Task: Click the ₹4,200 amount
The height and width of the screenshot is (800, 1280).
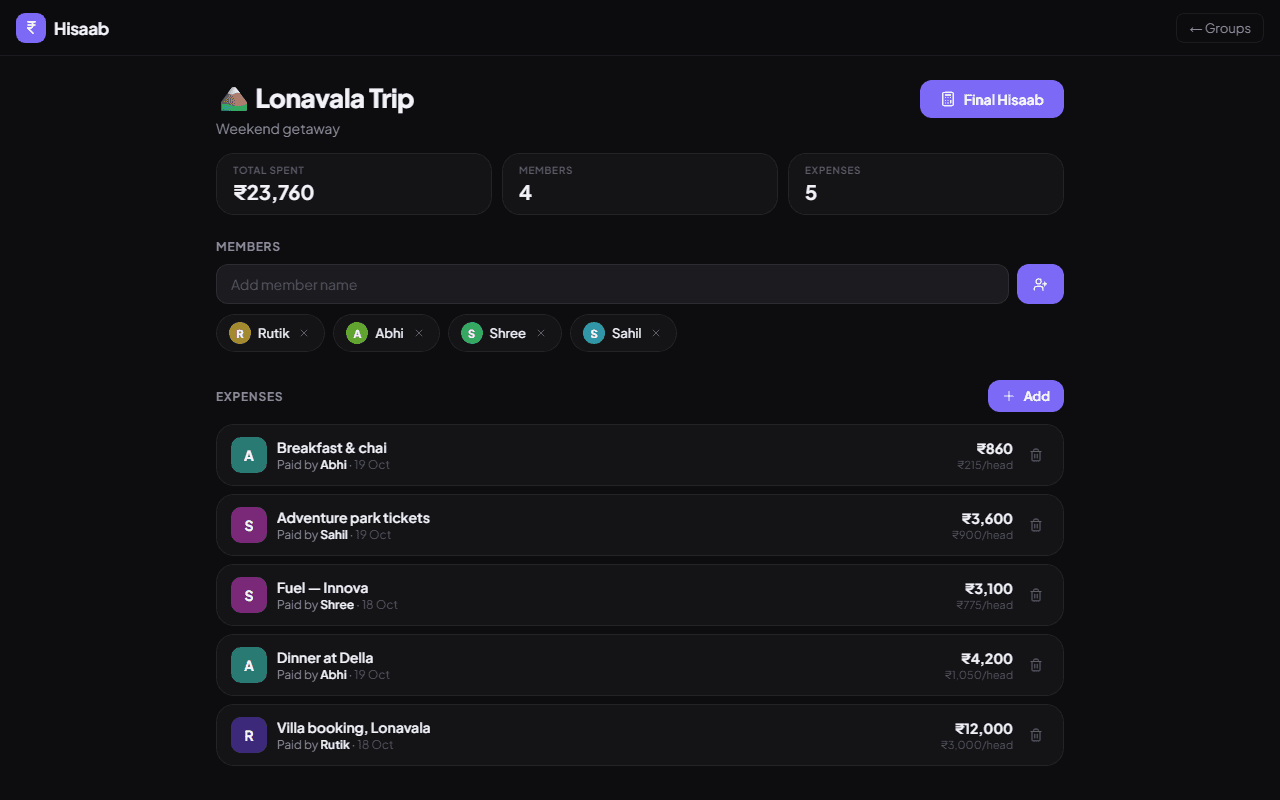Action: 987,659
